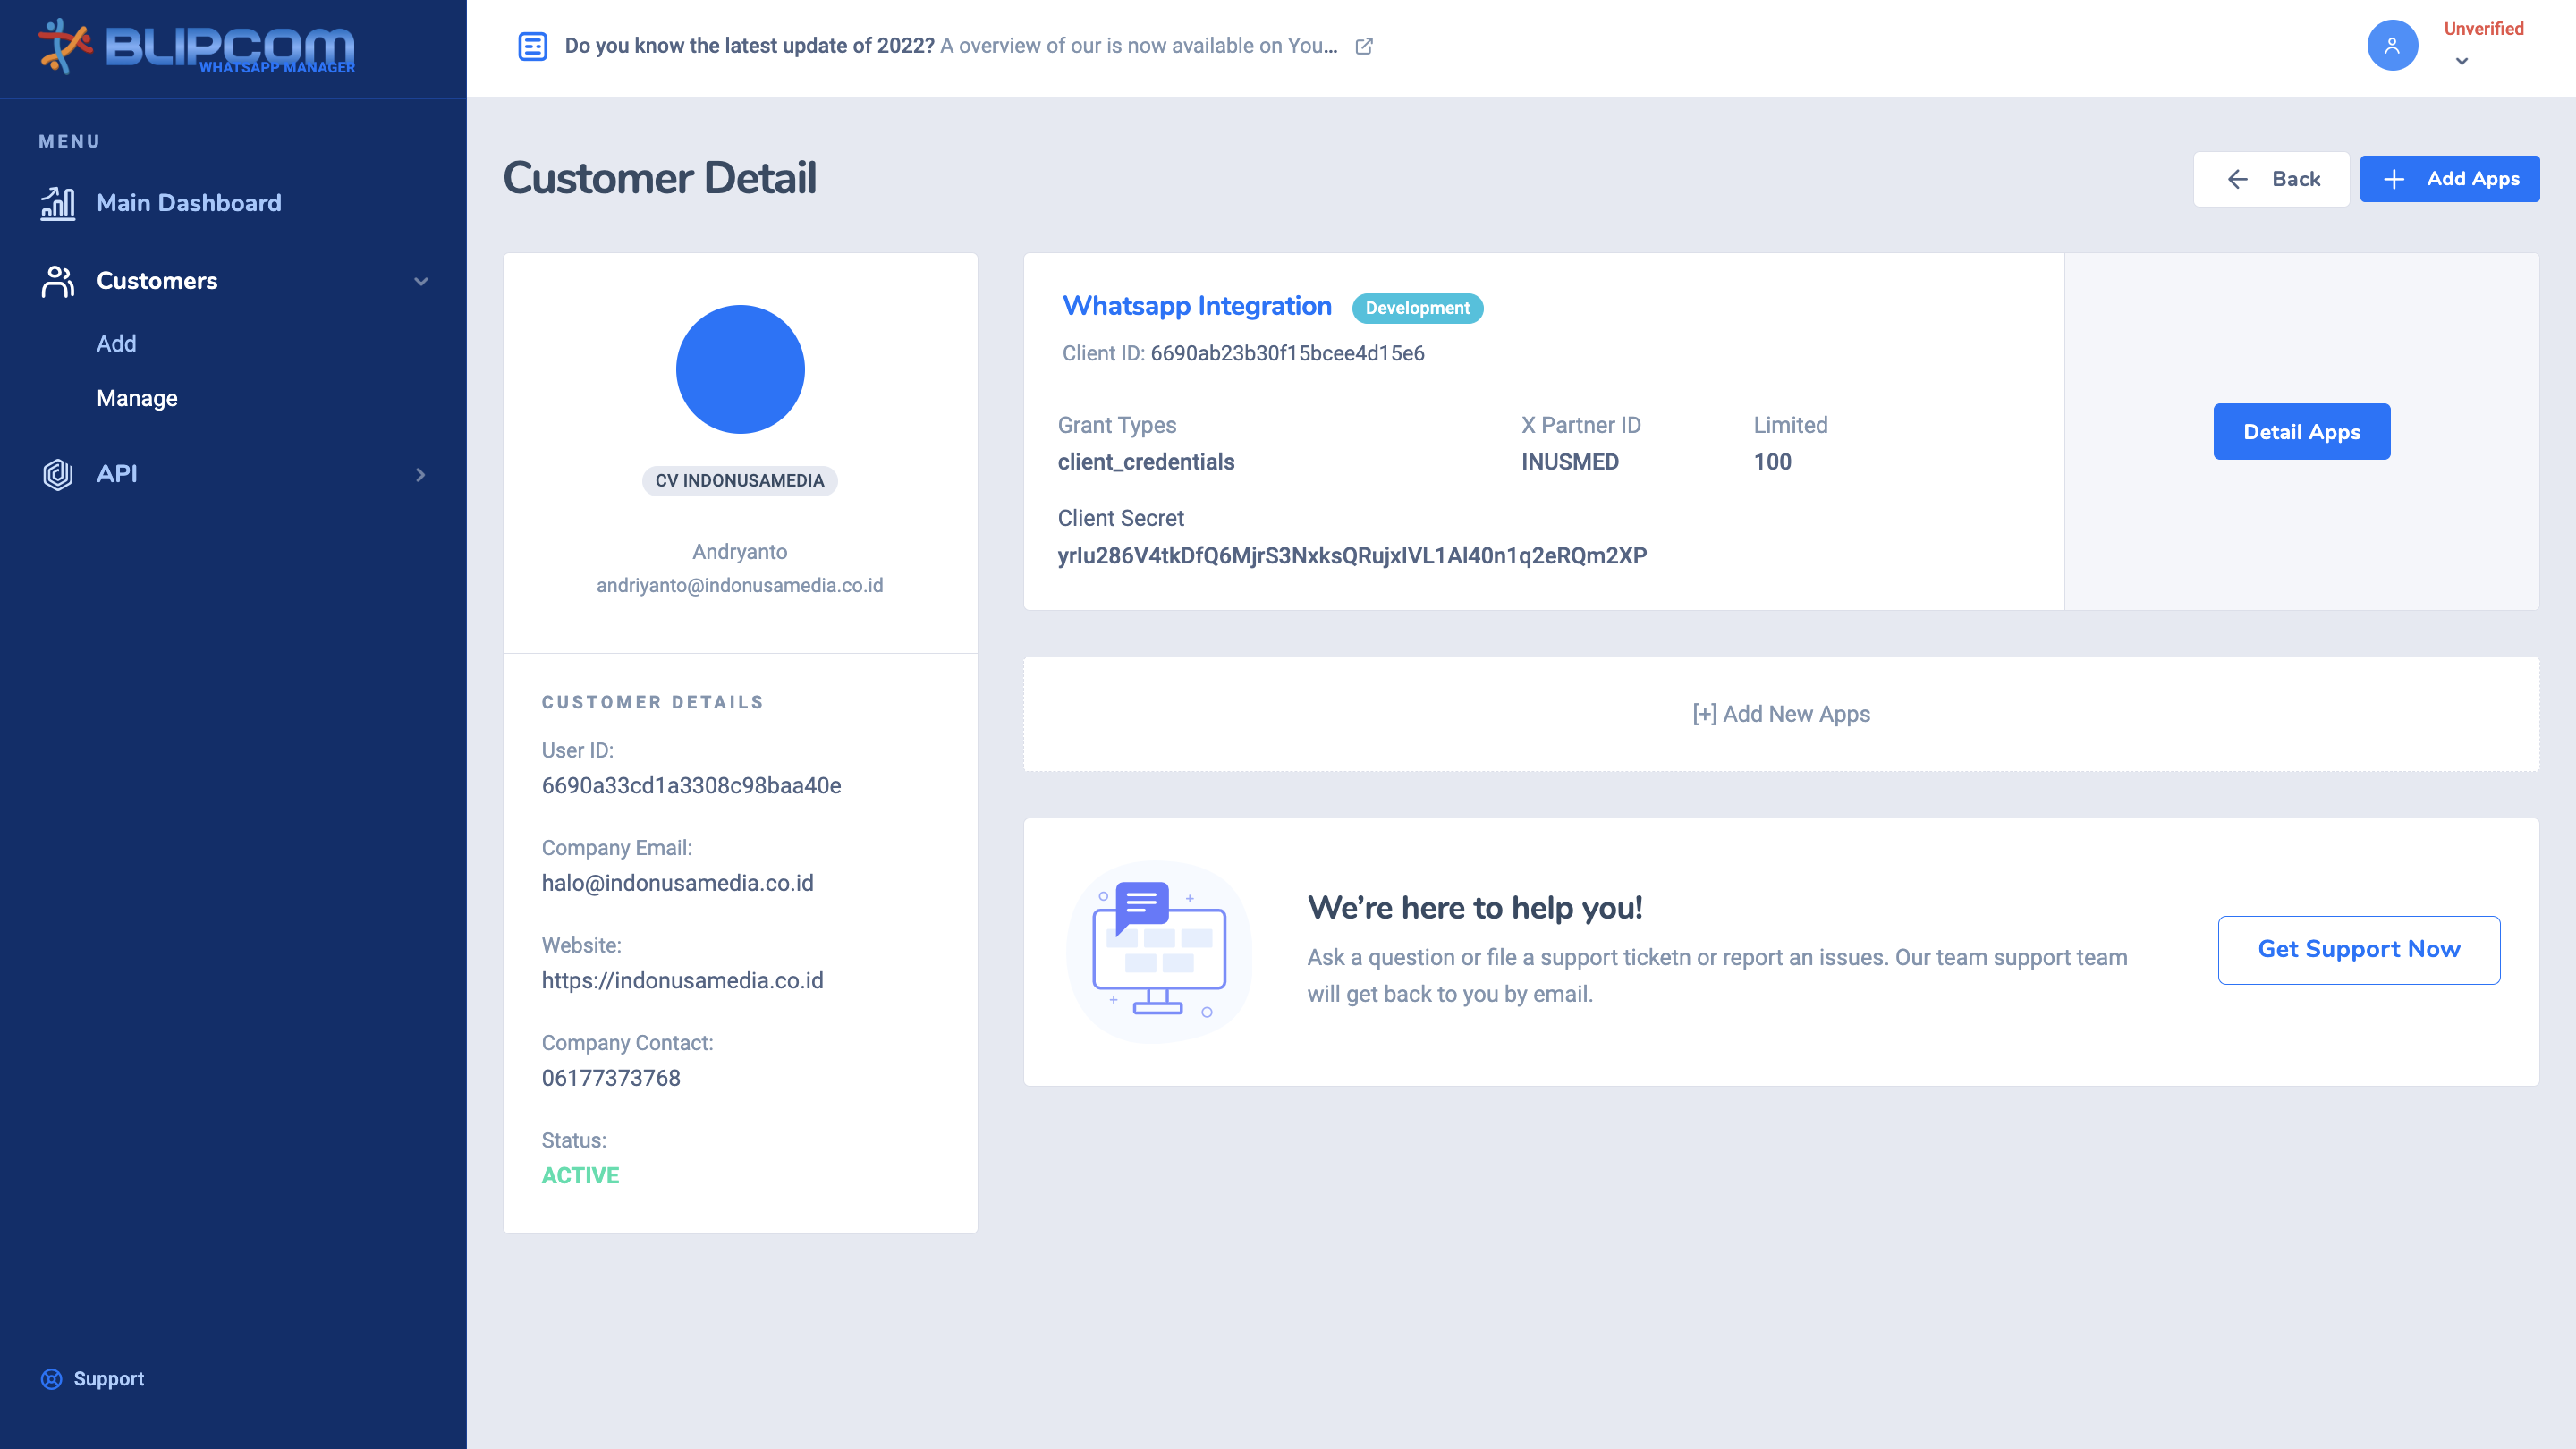Click the client_credentials grant type value
Screen dimensions: 2576x1449
point(1146,462)
